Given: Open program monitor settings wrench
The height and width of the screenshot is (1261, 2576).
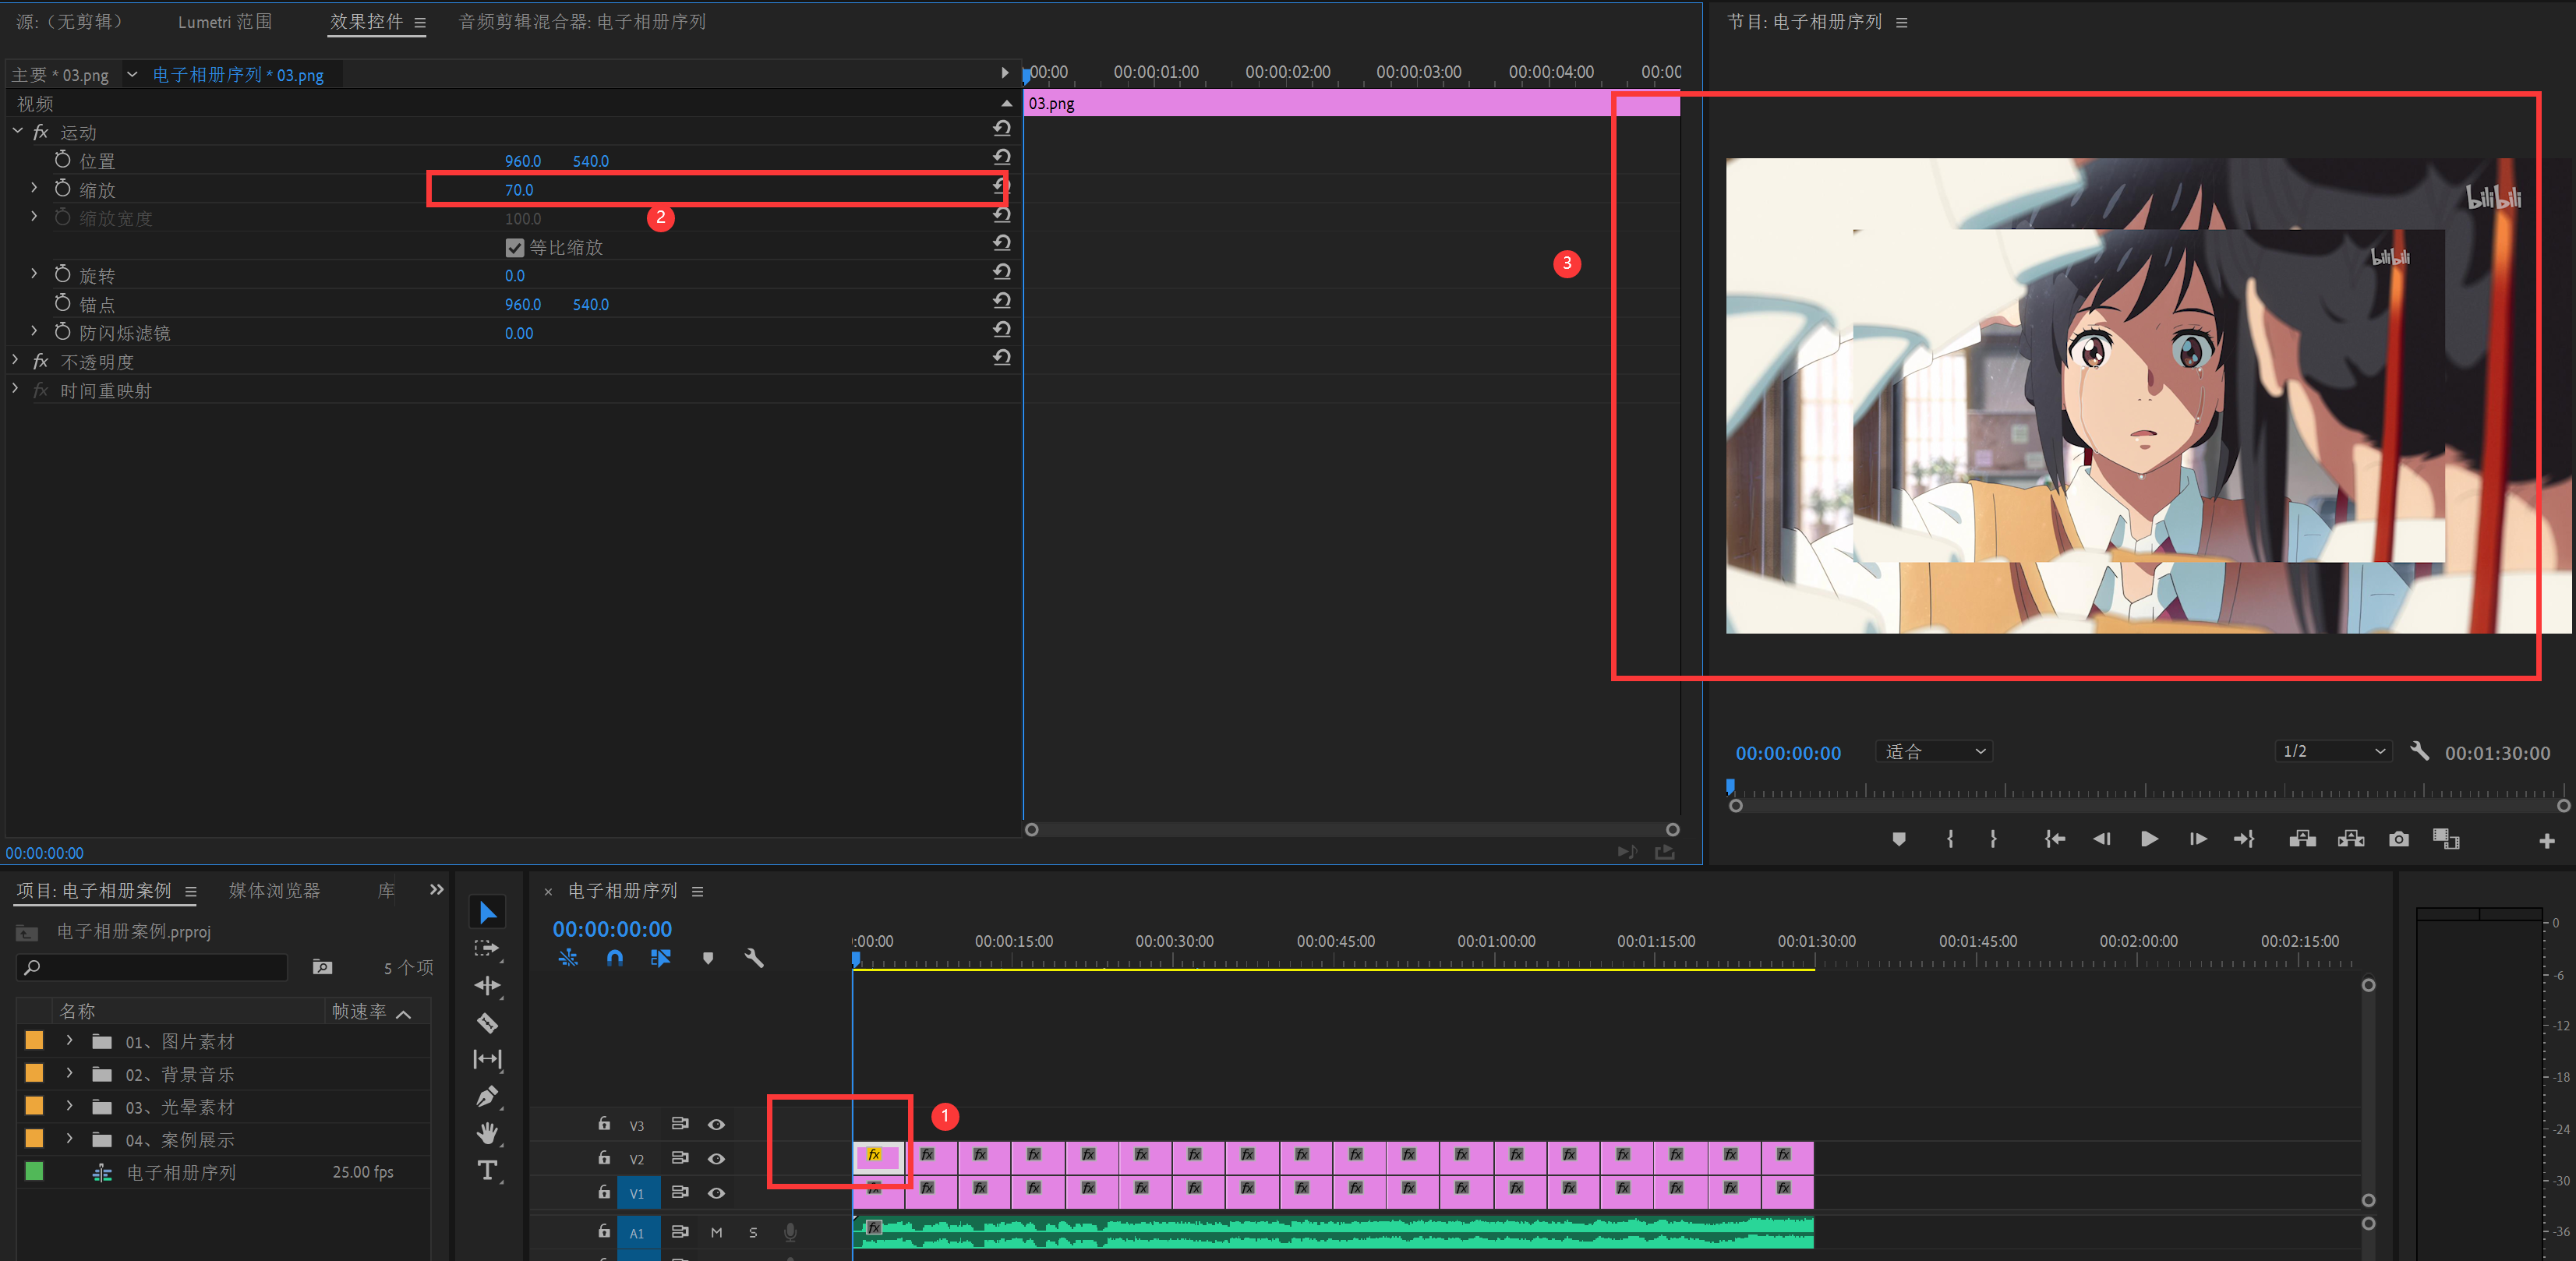Looking at the screenshot, I should tap(2420, 751).
